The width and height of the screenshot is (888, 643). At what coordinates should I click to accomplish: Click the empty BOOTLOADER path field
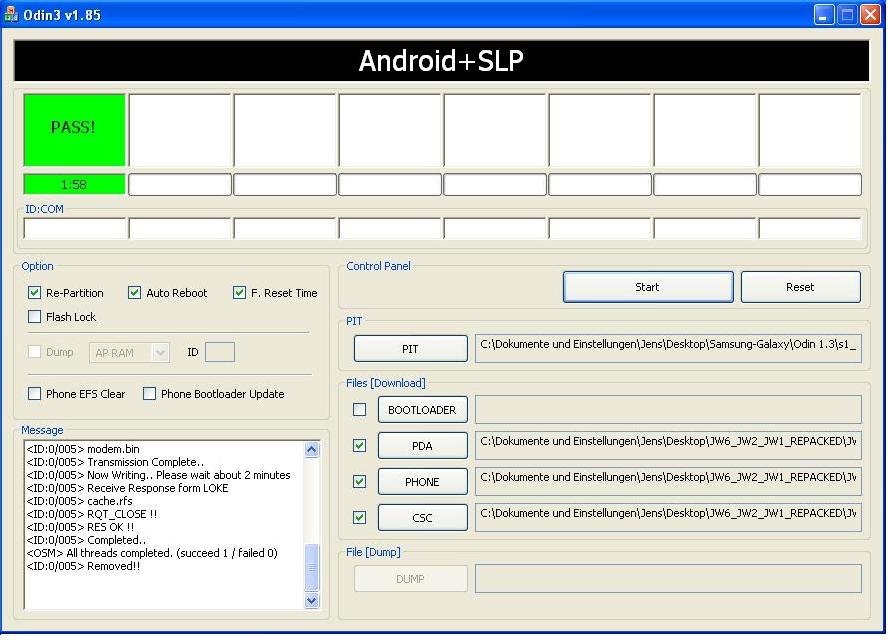coord(668,410)
